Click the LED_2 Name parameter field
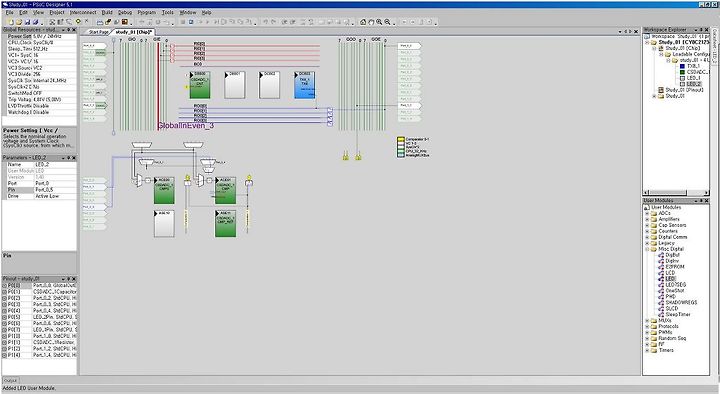 pos(55,164)
